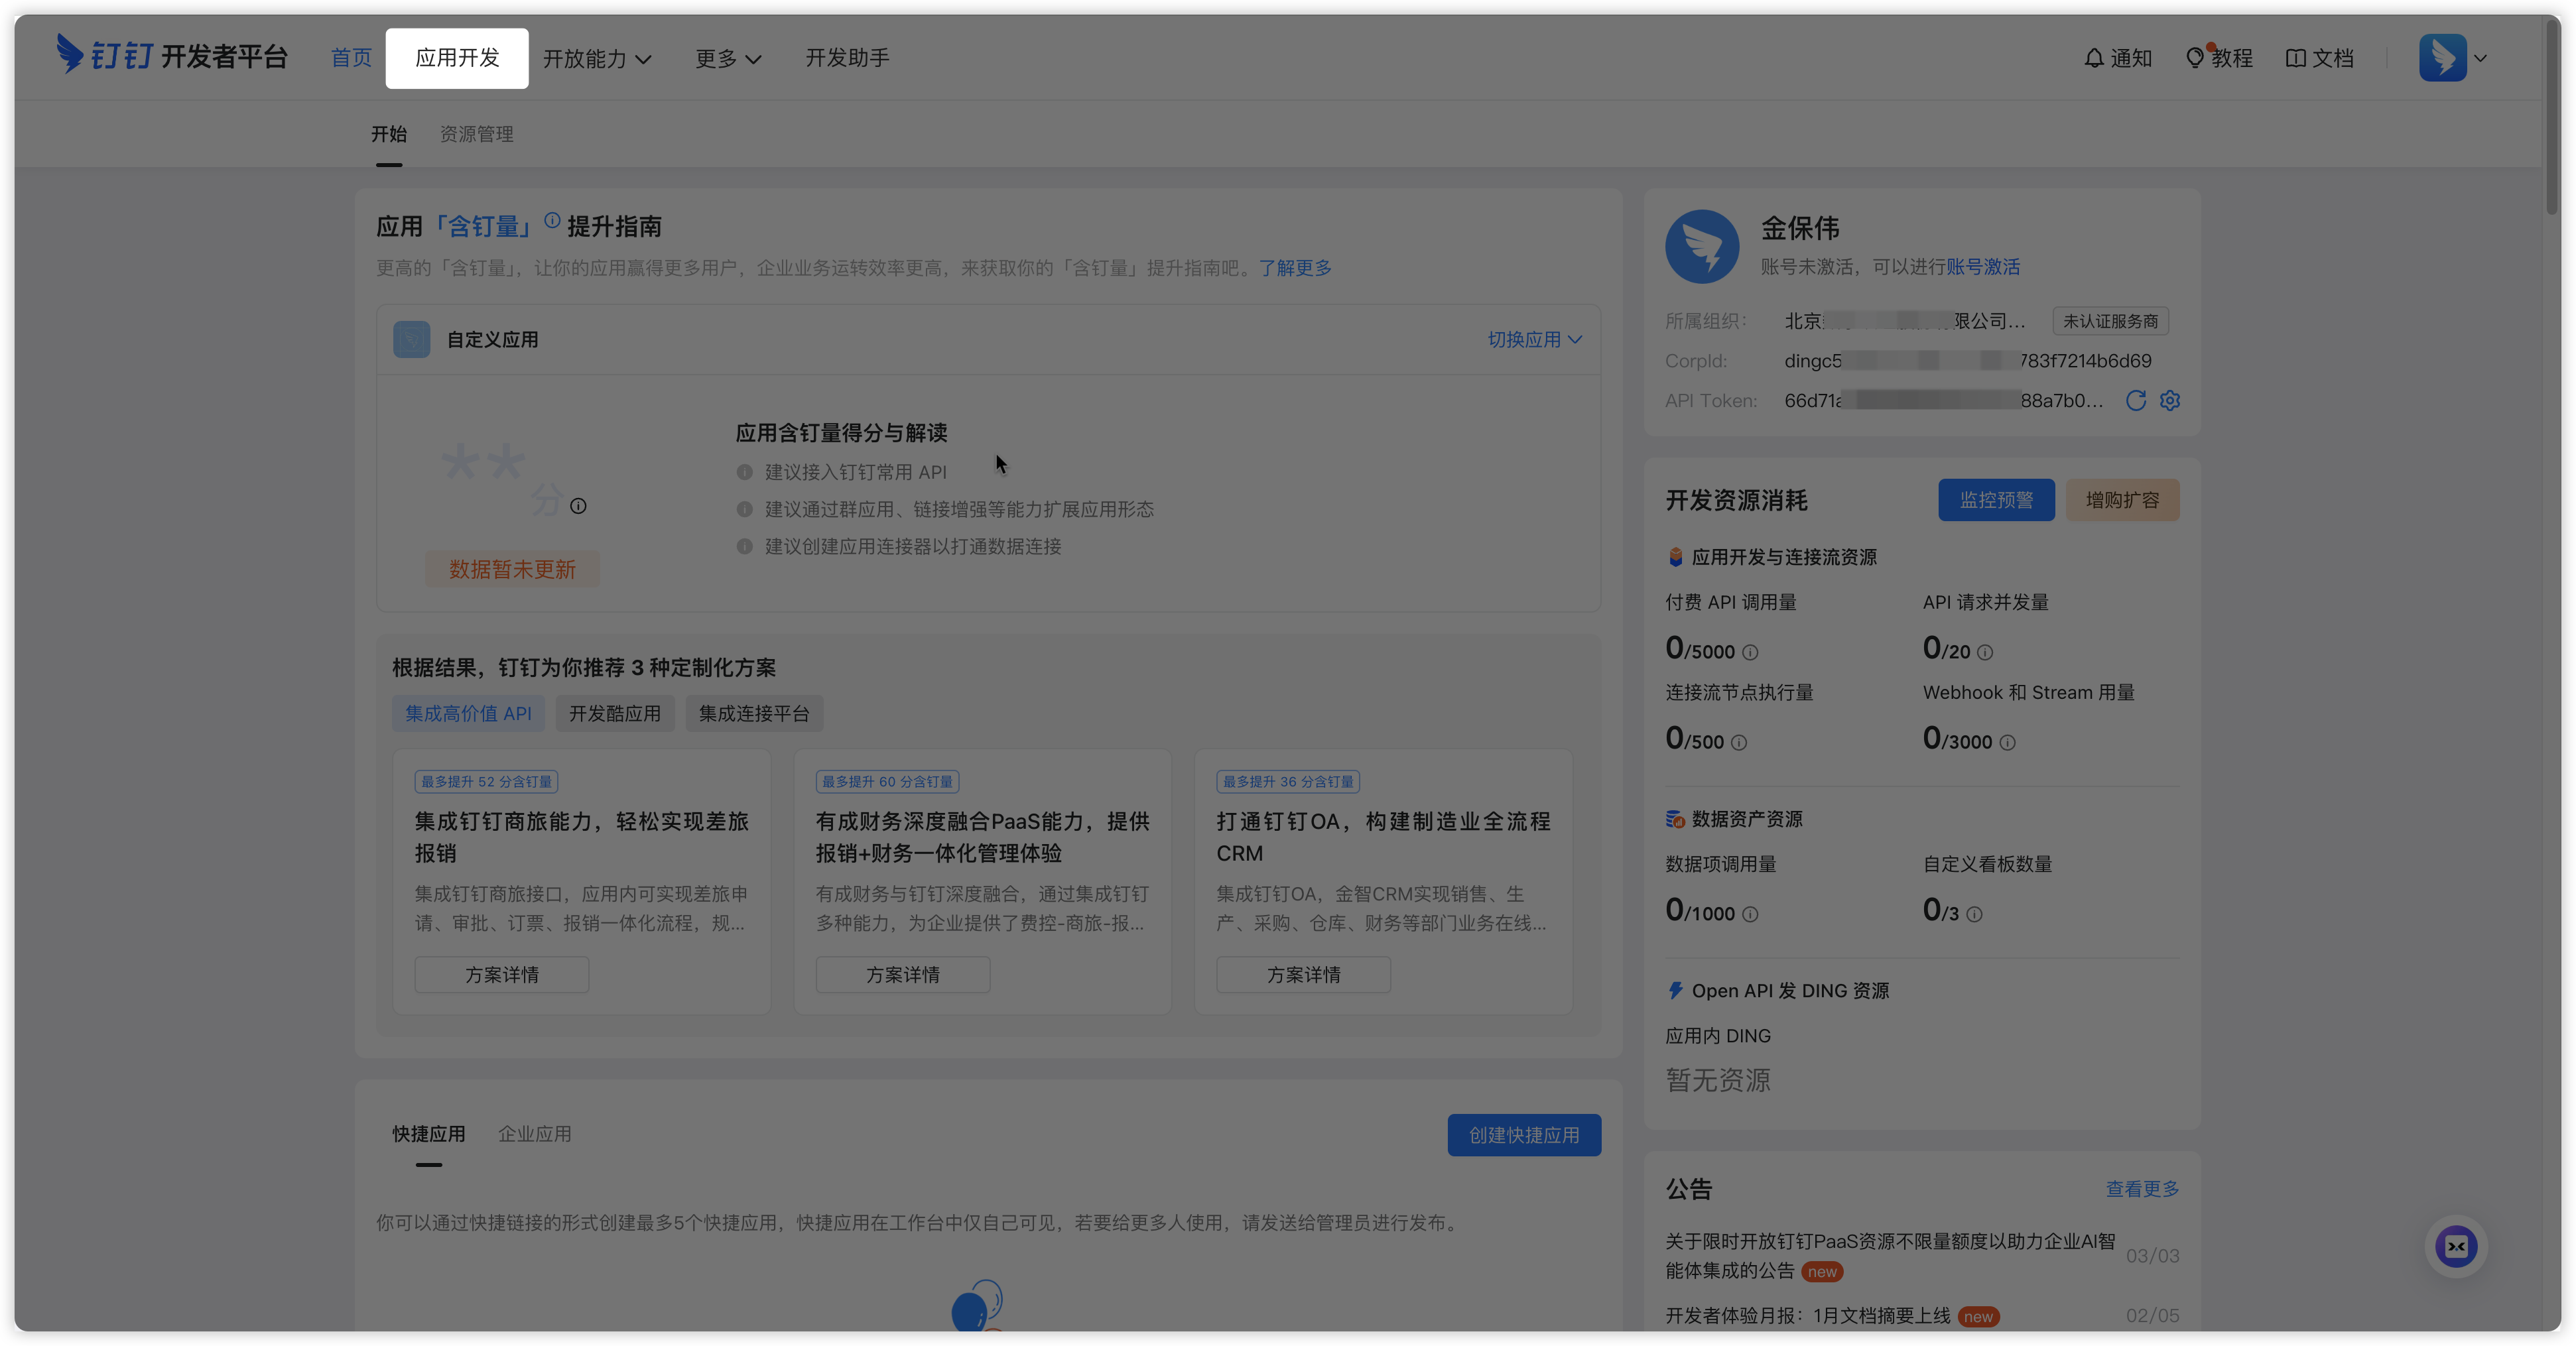Open docs book icon

[2296, 58]
